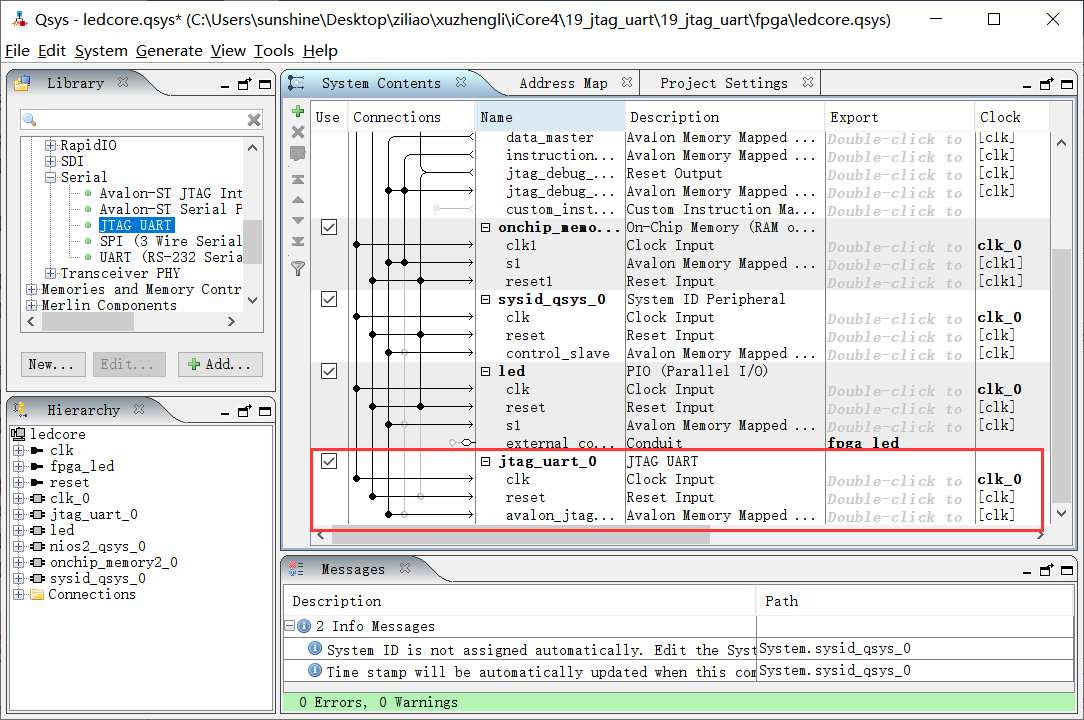Toggle the led component Use checkbox
The height and width of the screenshot is (720, 1084).
[328, 371]
